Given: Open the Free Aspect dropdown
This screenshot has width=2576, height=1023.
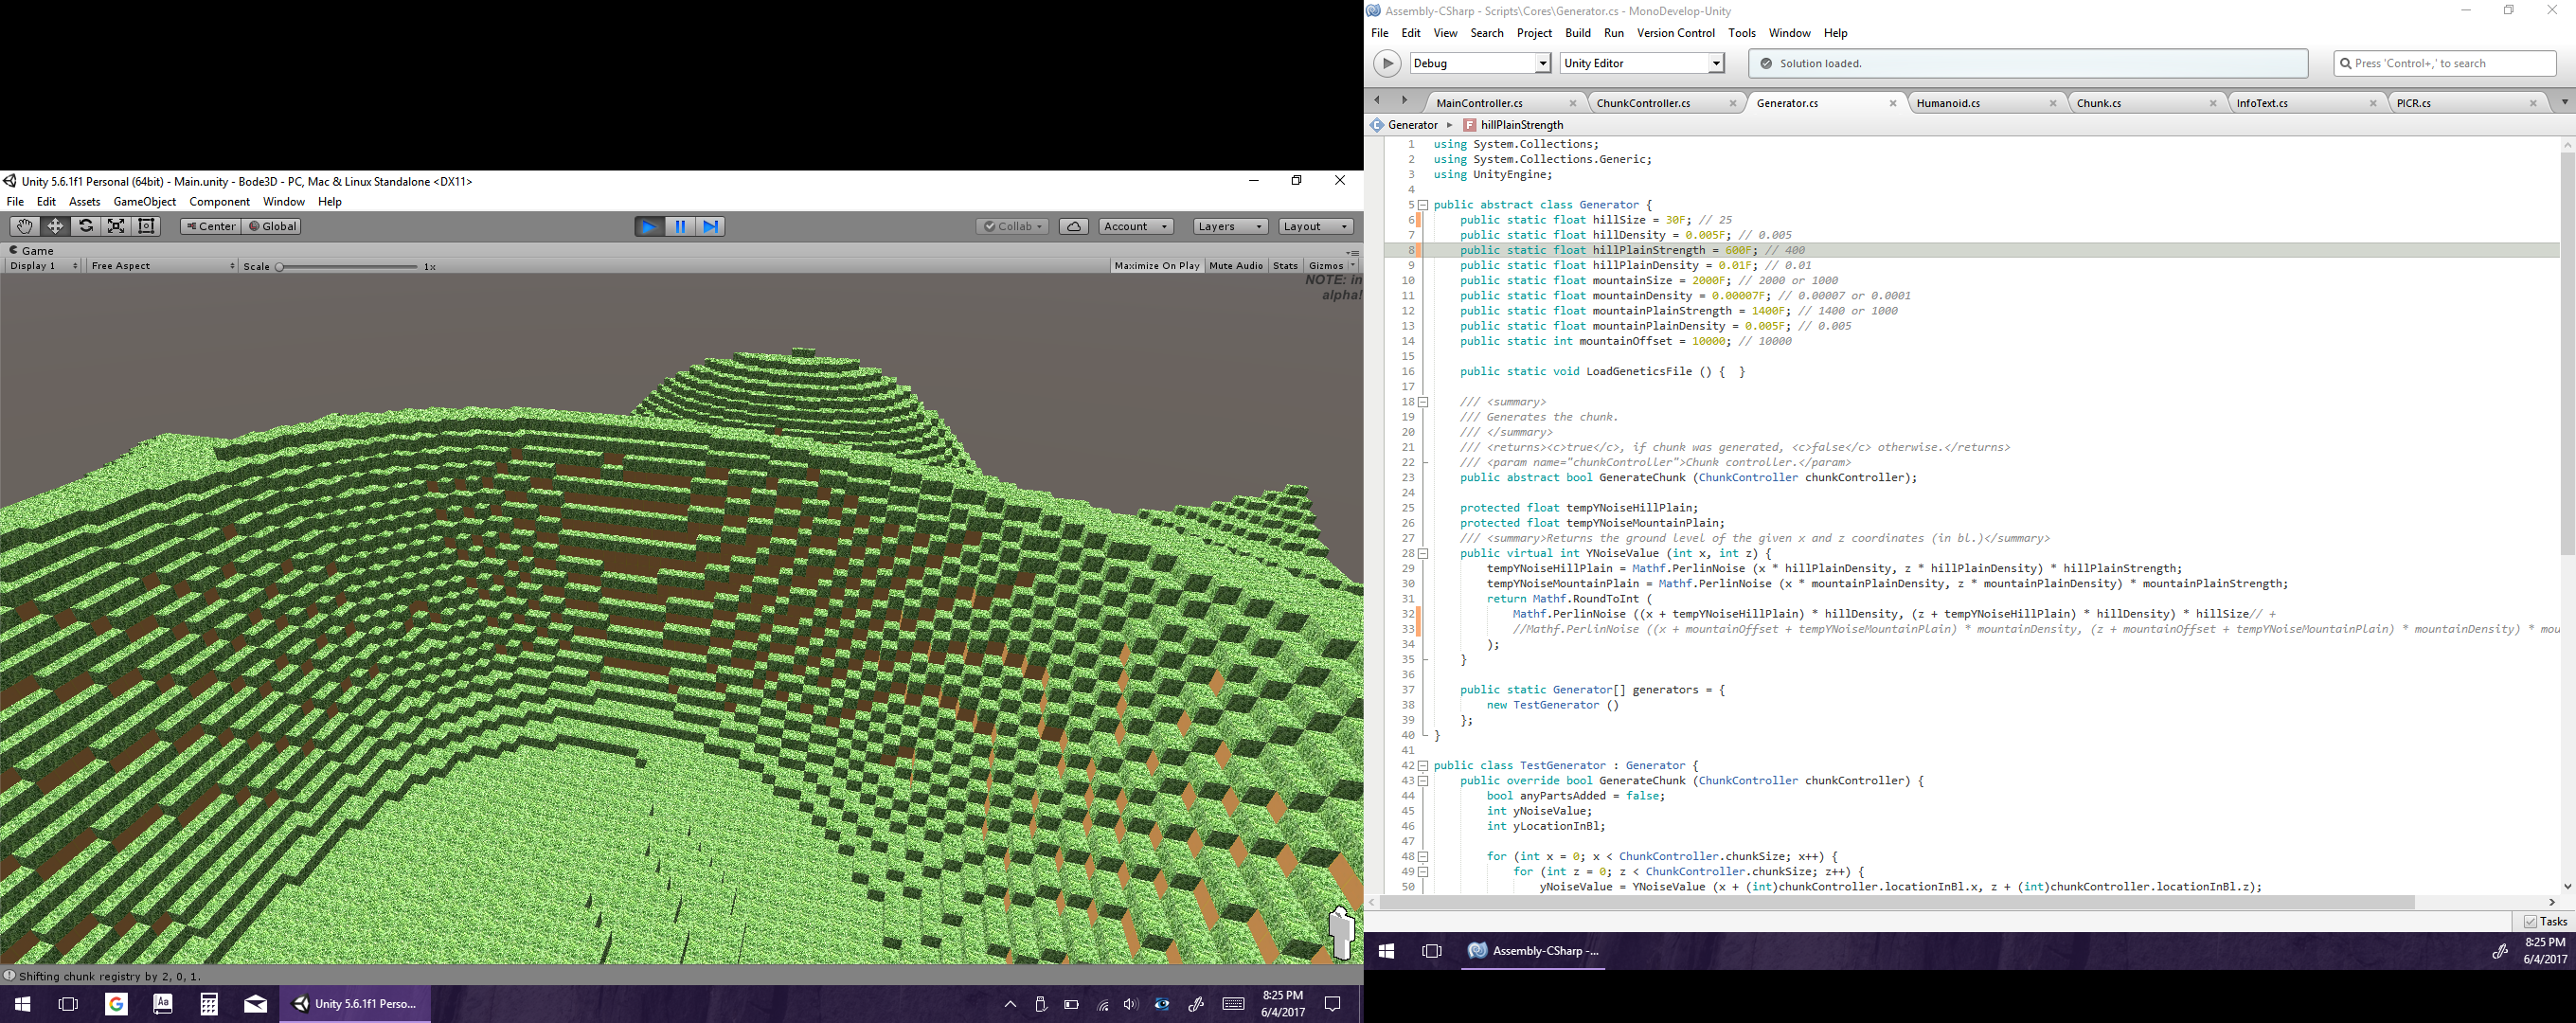Looking at the screenshot, I should click(162, 266).
